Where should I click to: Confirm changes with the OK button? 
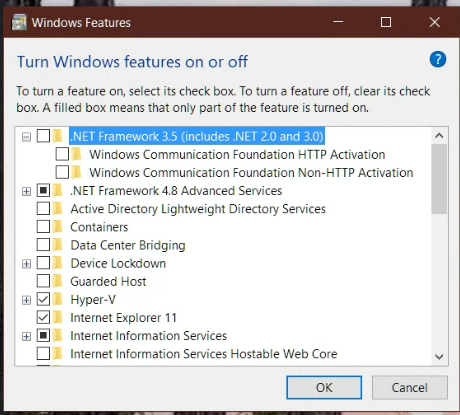click(x=324, y=388)
